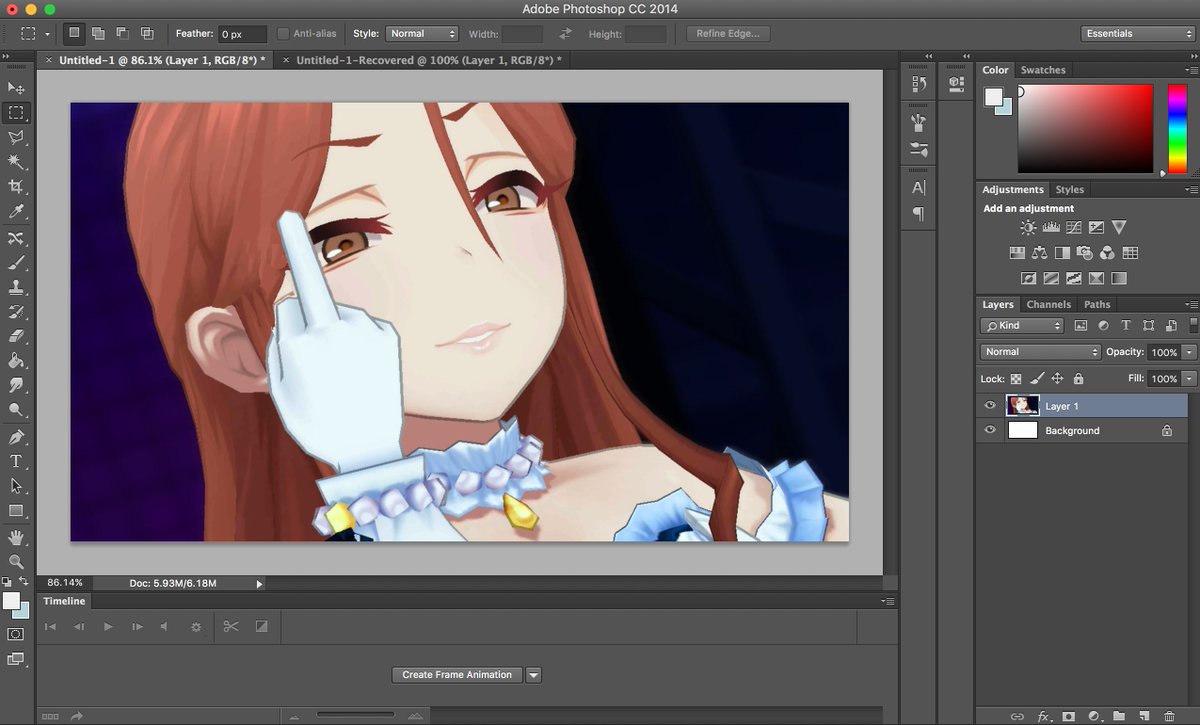
Task: Add a Brightness/Contrast adjustment
Action: tap(1028, 228)
